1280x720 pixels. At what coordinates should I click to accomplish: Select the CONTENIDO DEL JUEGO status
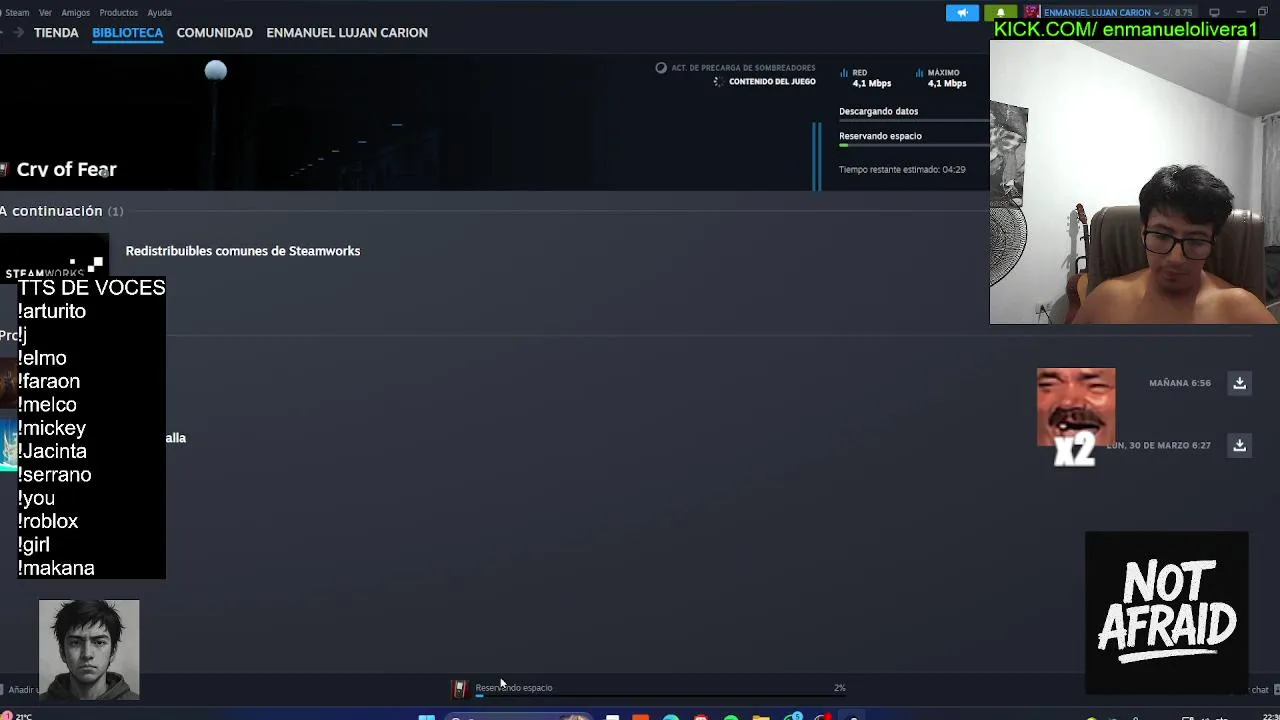[772, 82]
